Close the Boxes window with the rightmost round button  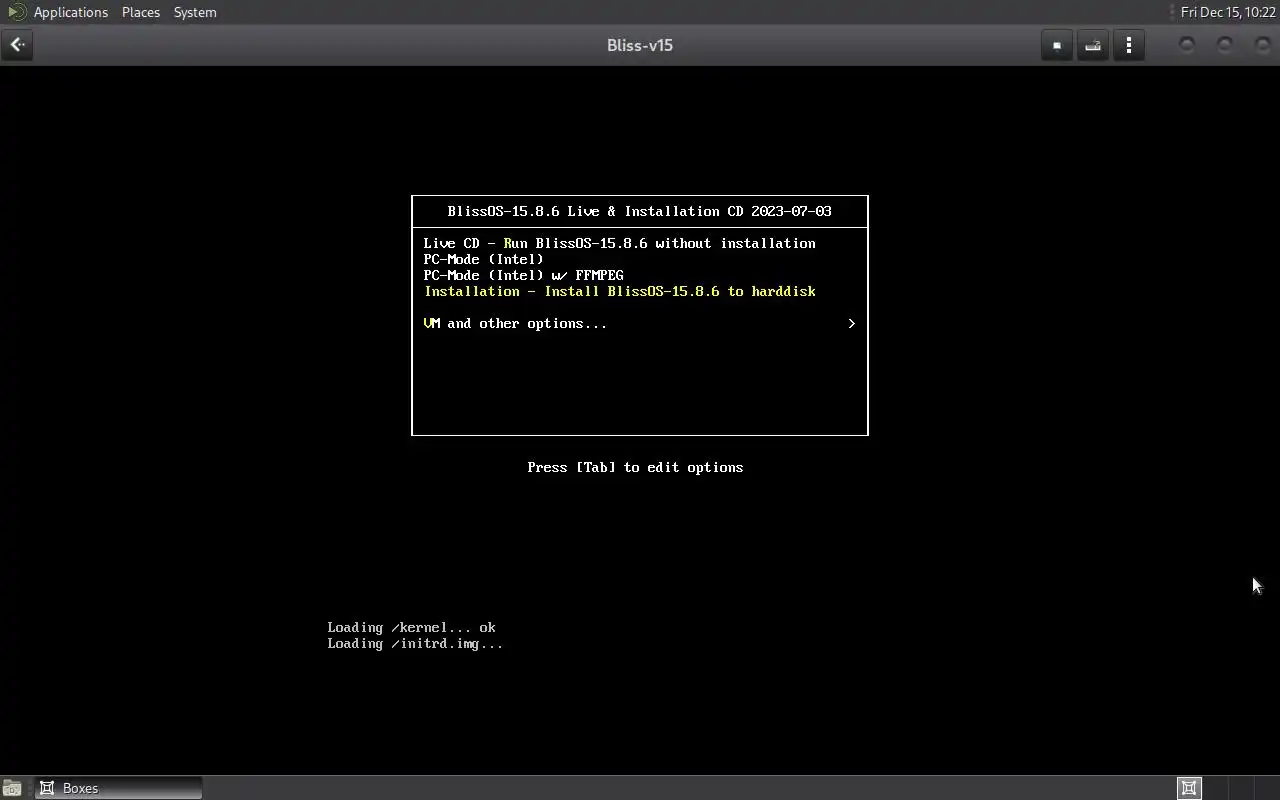(x=1262, y=45)
